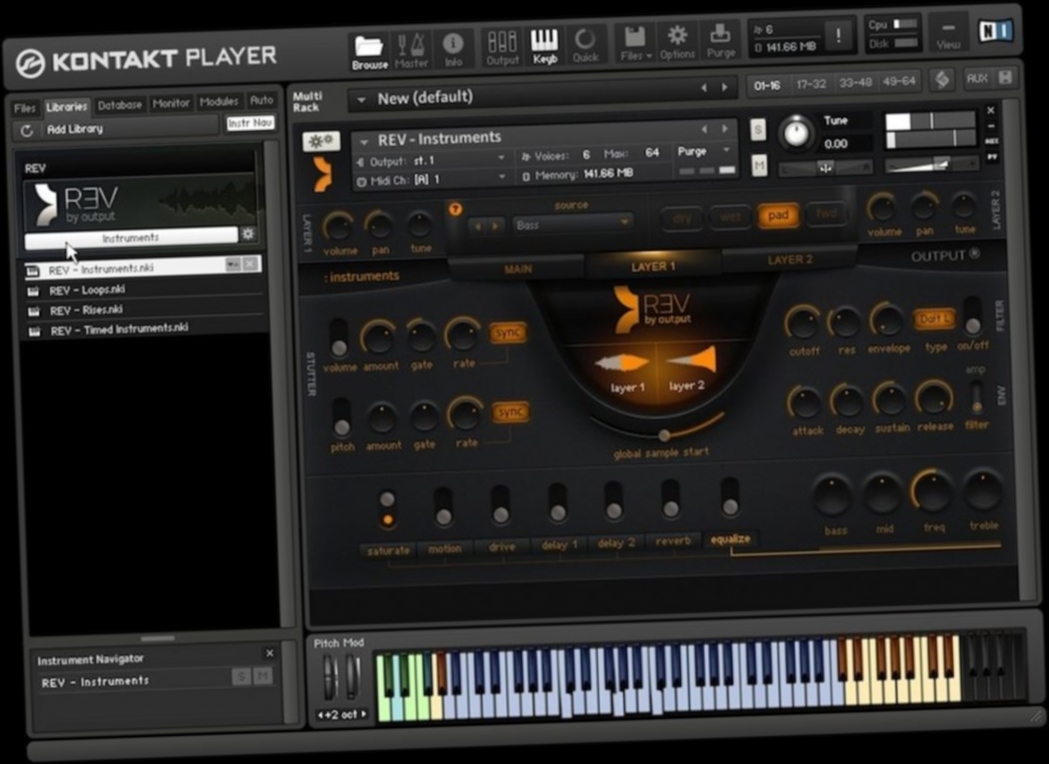Open the Options gear dialog
Screen dimensions: 1049x764
coord(677,42)
